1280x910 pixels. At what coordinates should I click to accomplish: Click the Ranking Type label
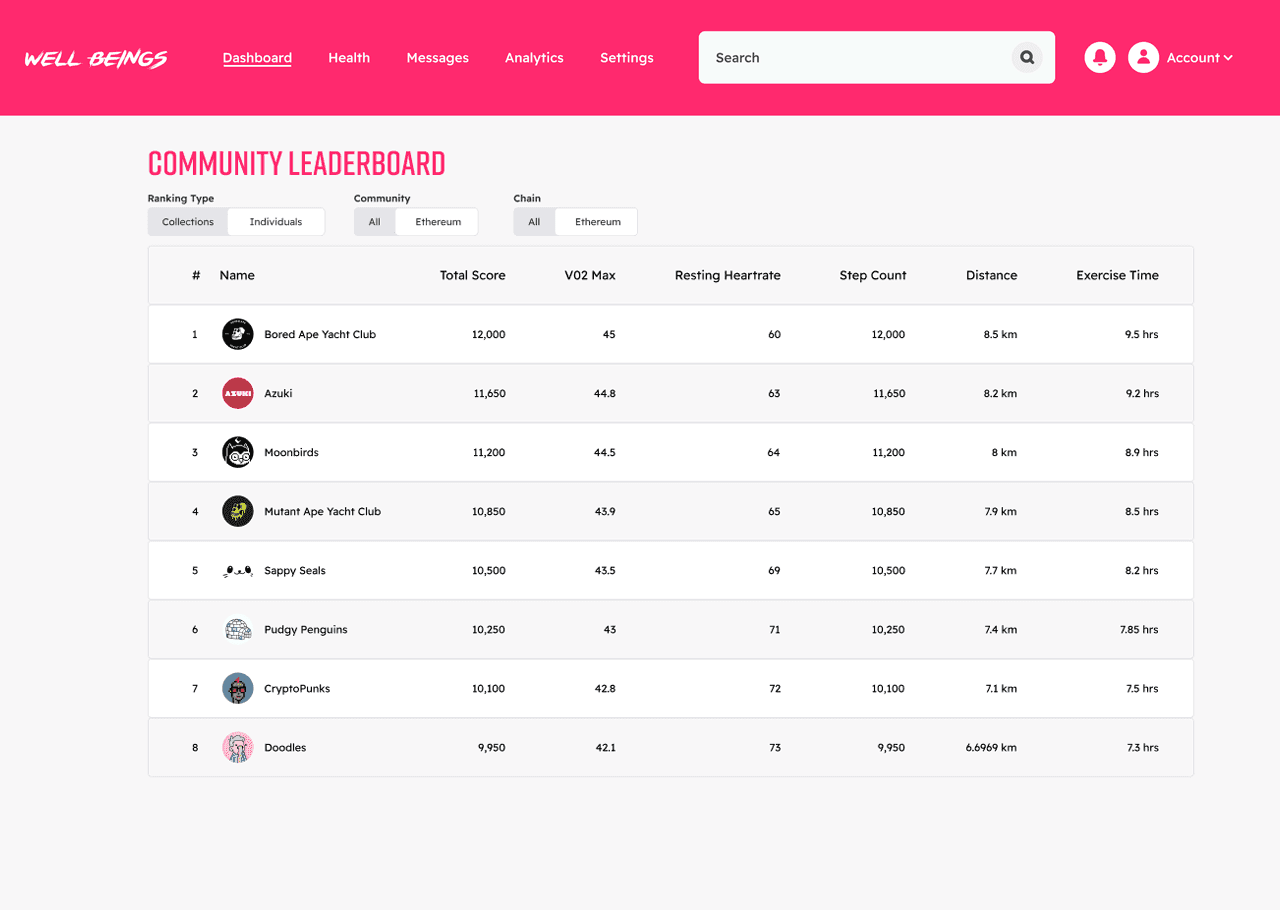point(181,198)
